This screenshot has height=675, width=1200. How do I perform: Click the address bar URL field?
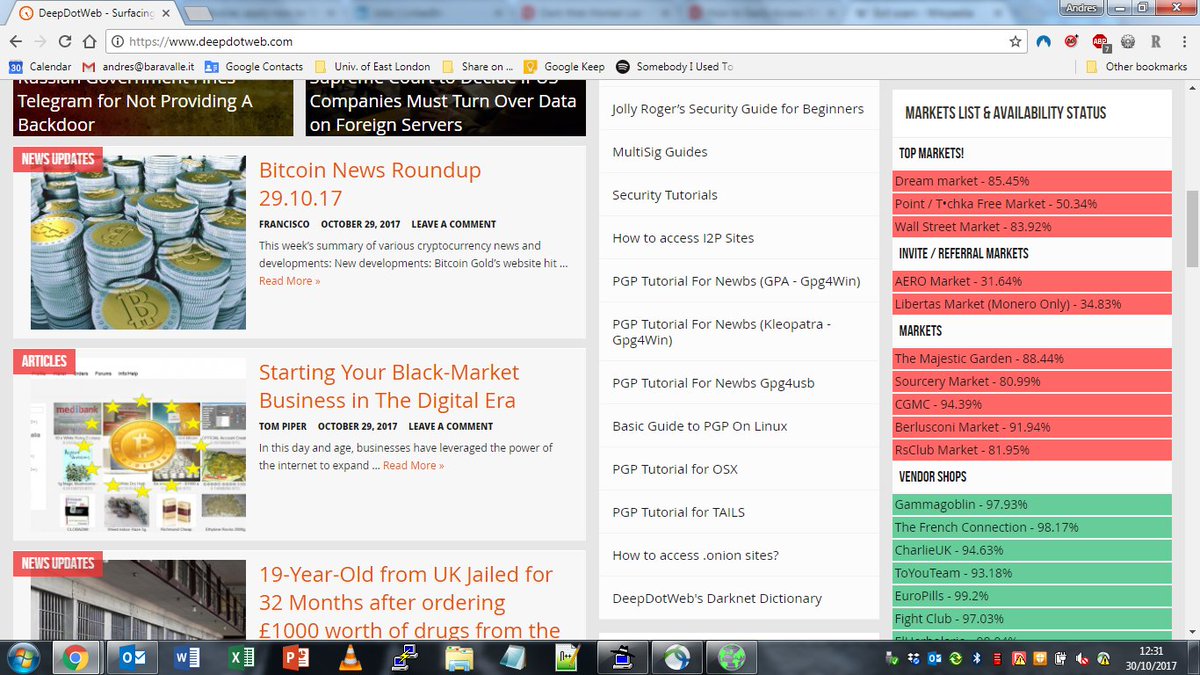click(565, 42)
